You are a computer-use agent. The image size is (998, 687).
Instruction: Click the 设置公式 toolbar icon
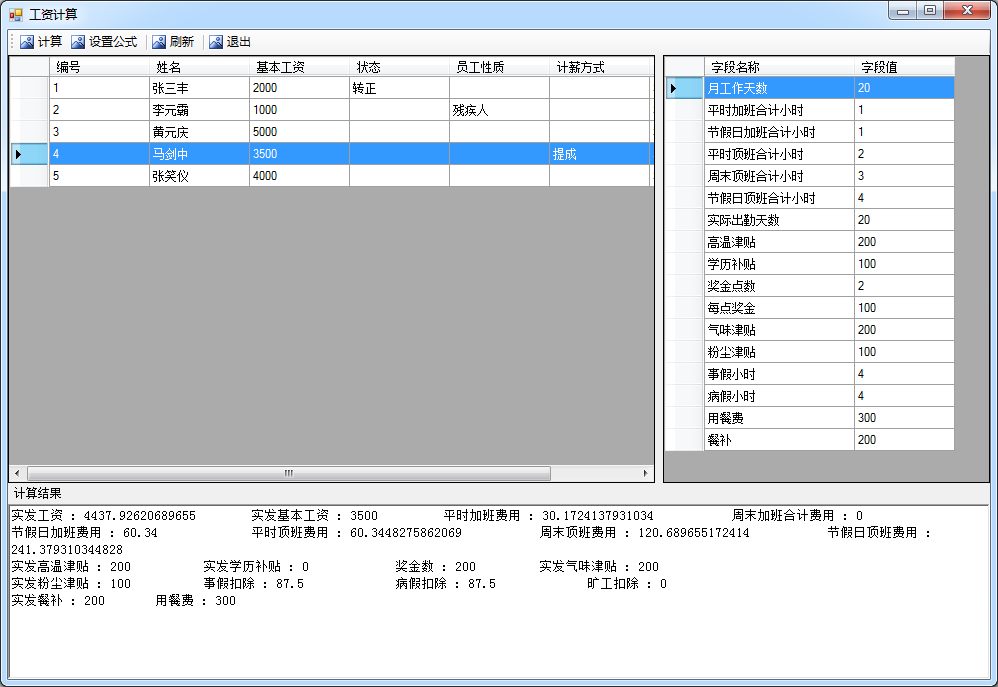pos(78,42)
